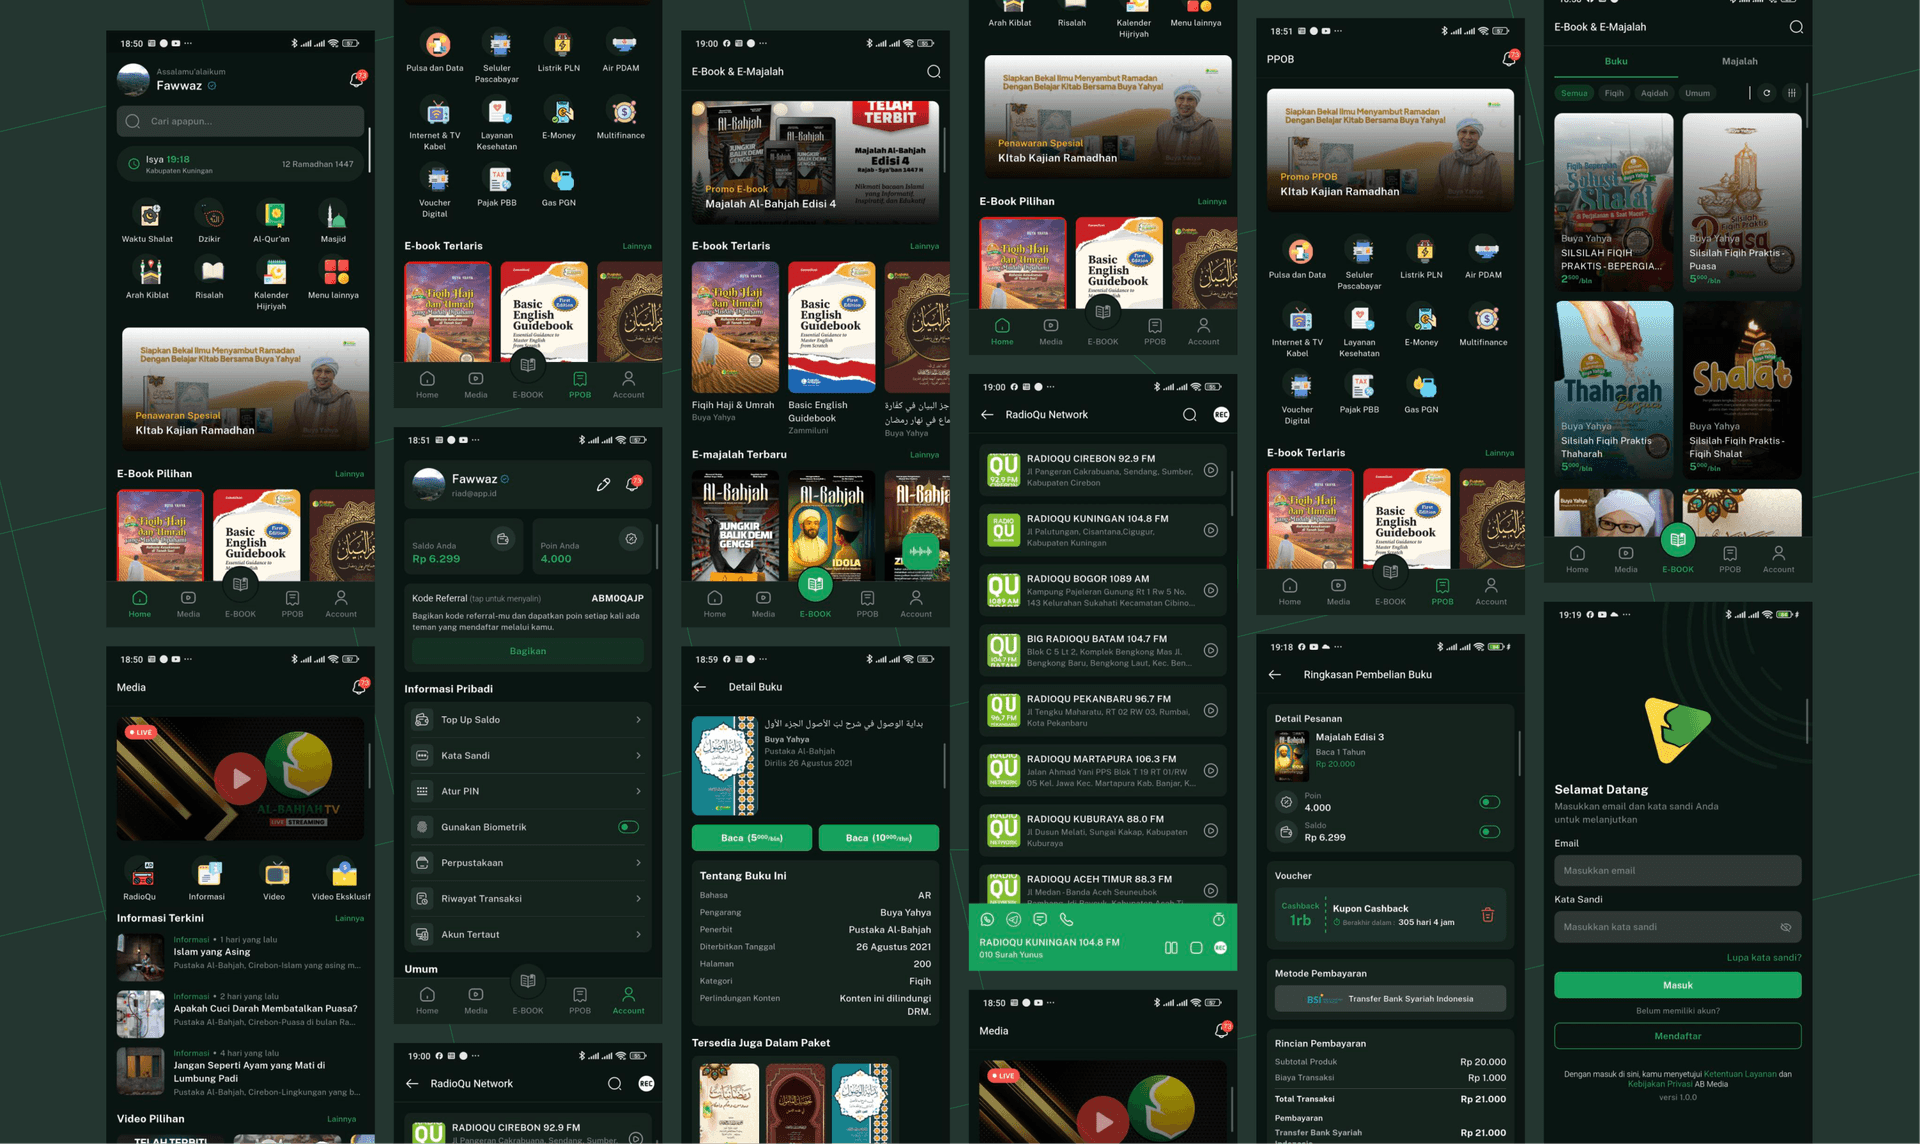This screenshot has width=1920, height=1144.
Task: Select the Aqidah category chip
Action: (x=1654, y=93)
